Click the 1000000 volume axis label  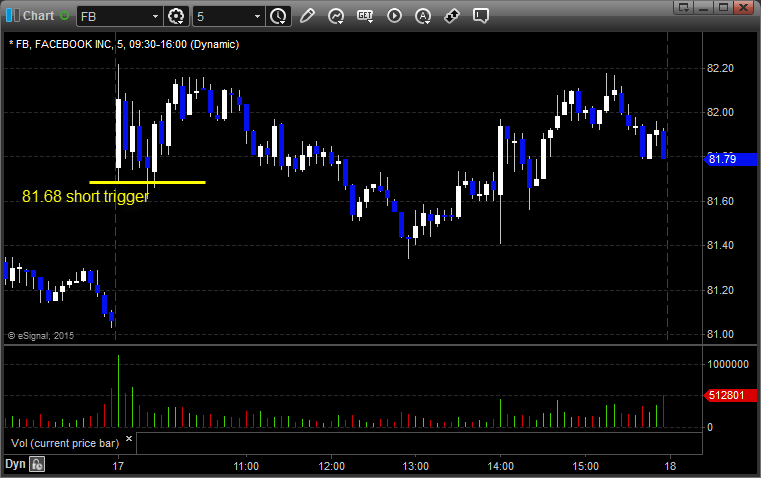click(x=728, y=364)
